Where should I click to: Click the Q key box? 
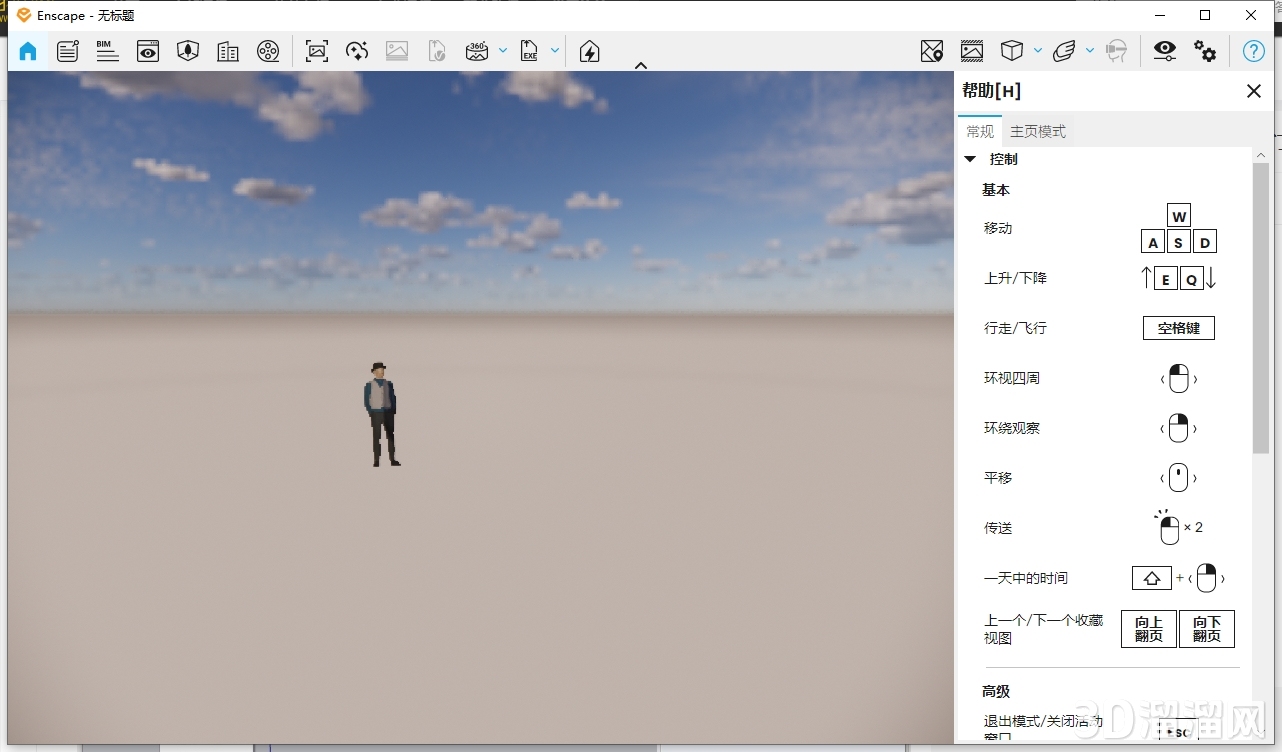(1191, 279)
